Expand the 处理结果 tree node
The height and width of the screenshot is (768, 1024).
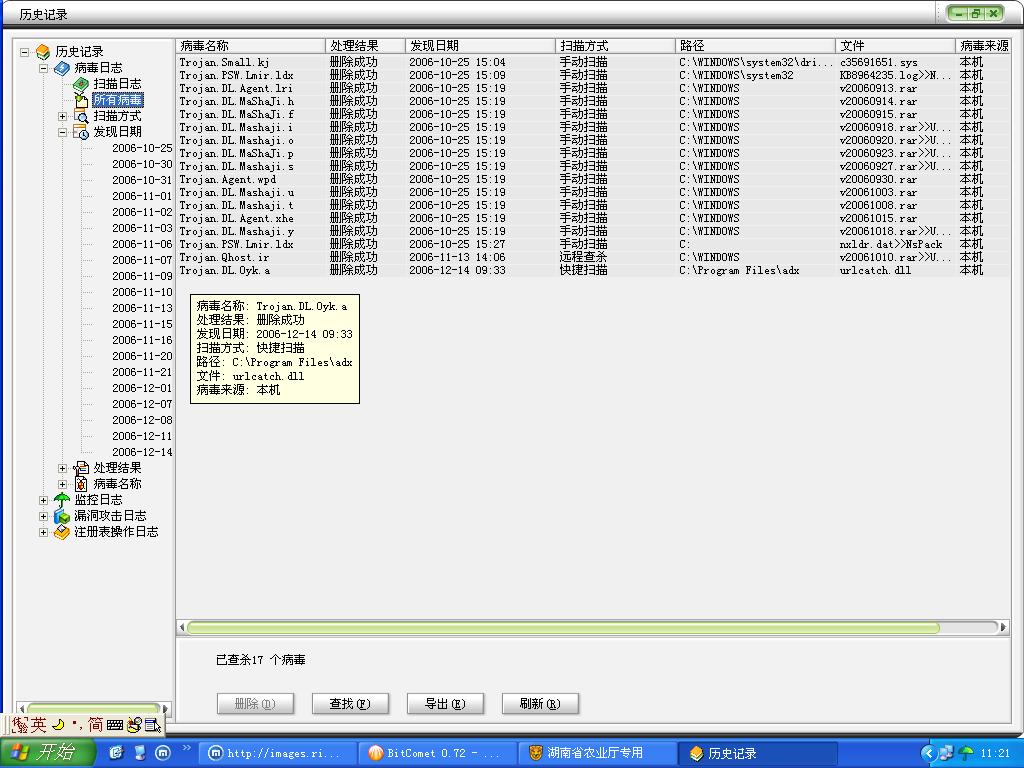click(63, 468)
